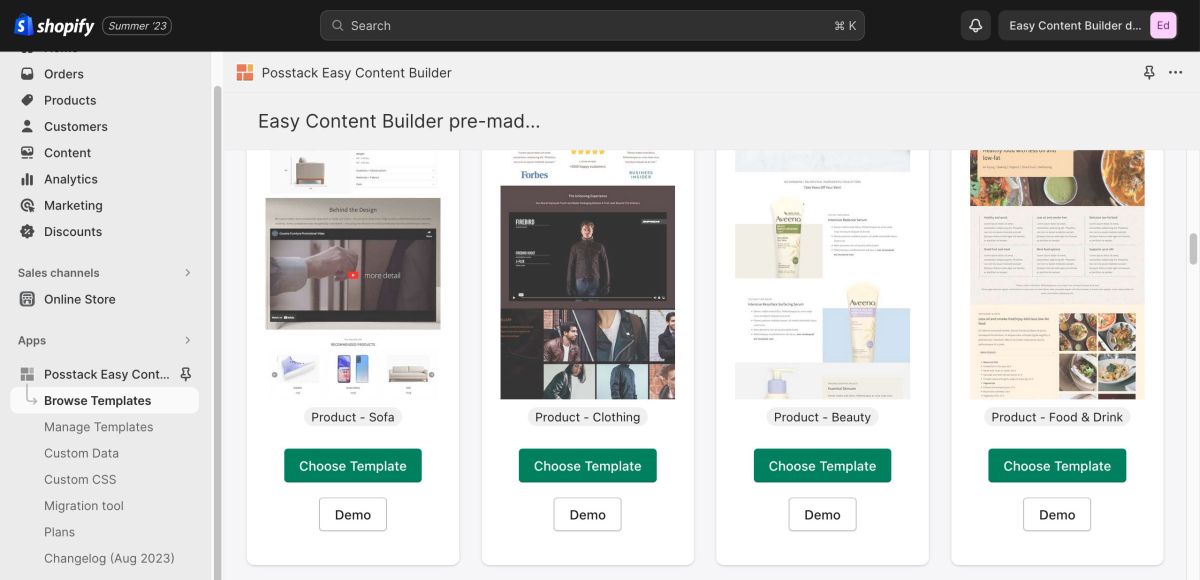Click the notification bell in the top bar
Image resolution: width=1200 pixels, height=580 pixels.
click(974, 24)
